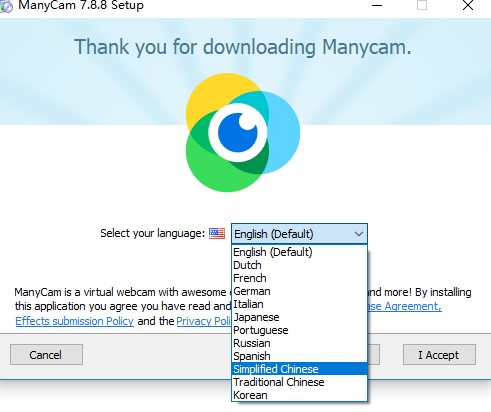
Task: Select Portuguese from the dropdown list
Action: coord(299,330)
